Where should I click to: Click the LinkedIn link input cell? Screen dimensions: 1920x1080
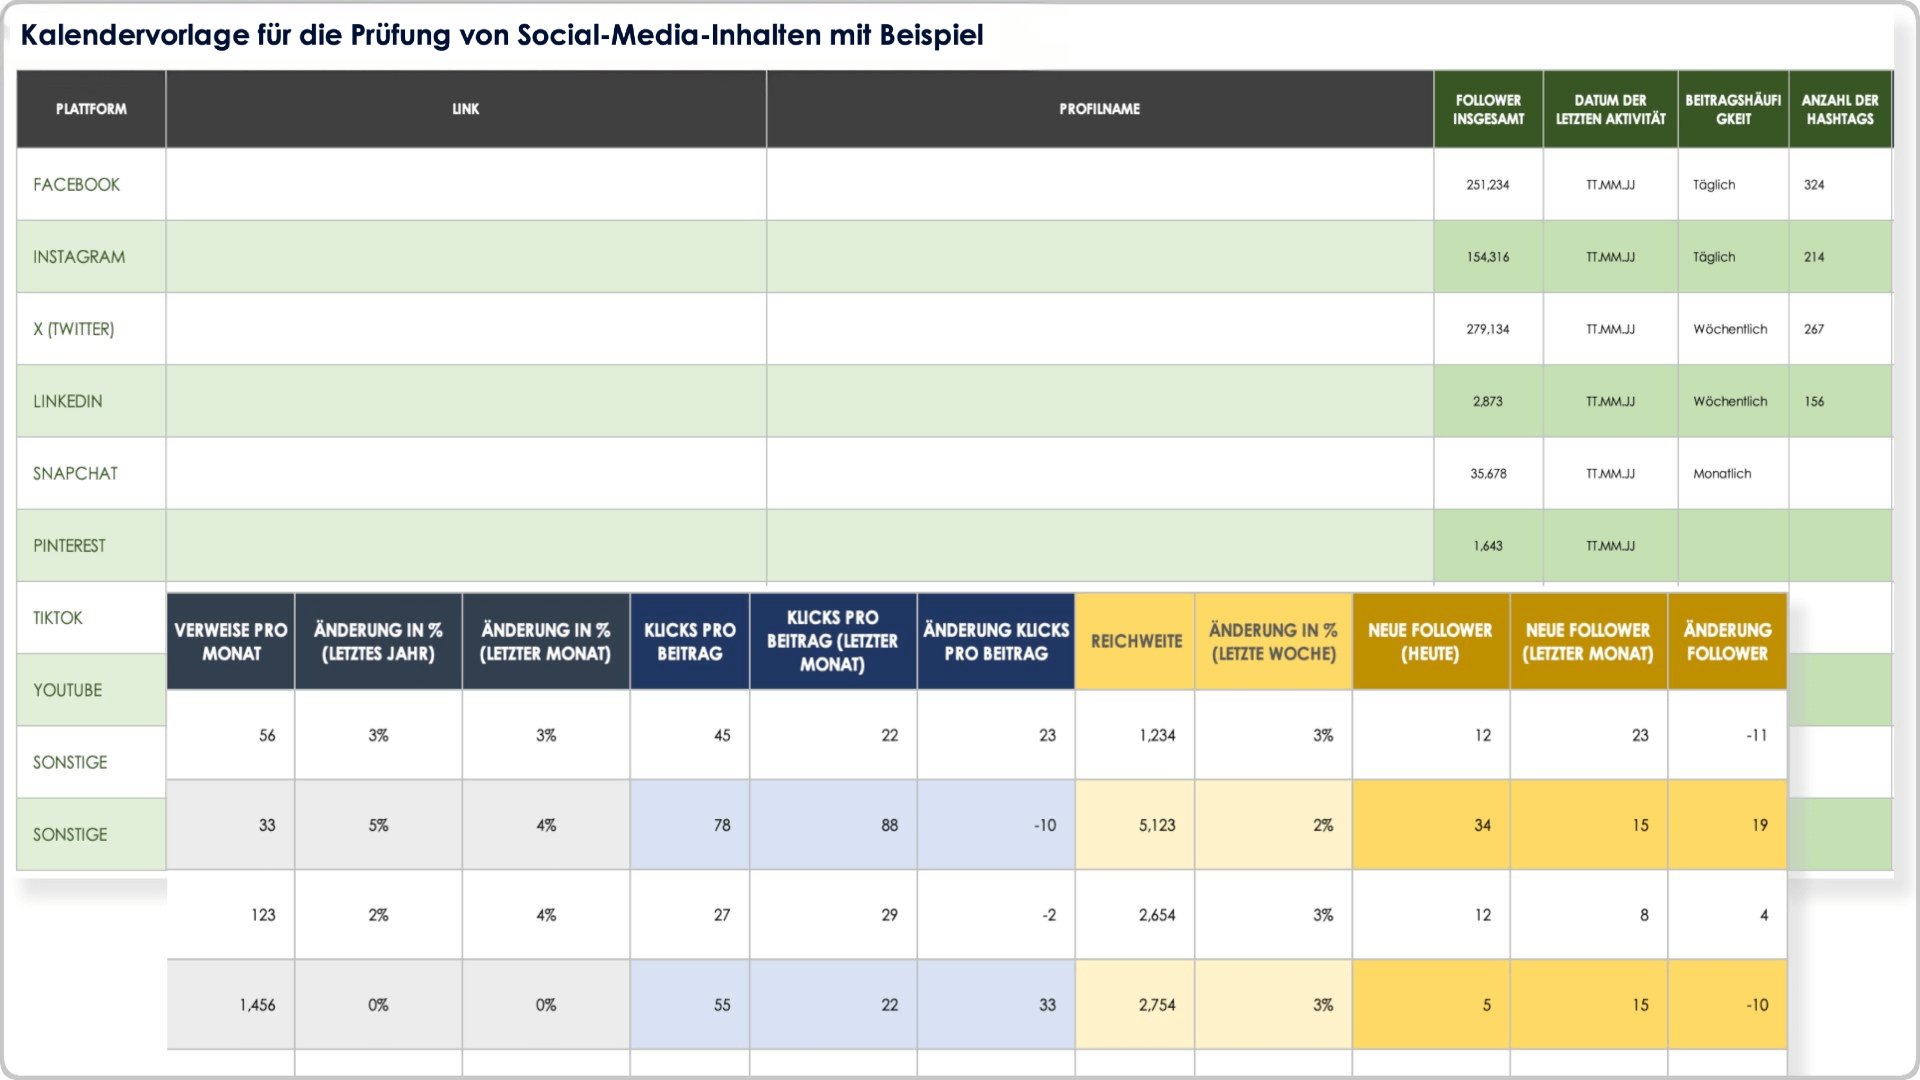[x=466, y=400]
